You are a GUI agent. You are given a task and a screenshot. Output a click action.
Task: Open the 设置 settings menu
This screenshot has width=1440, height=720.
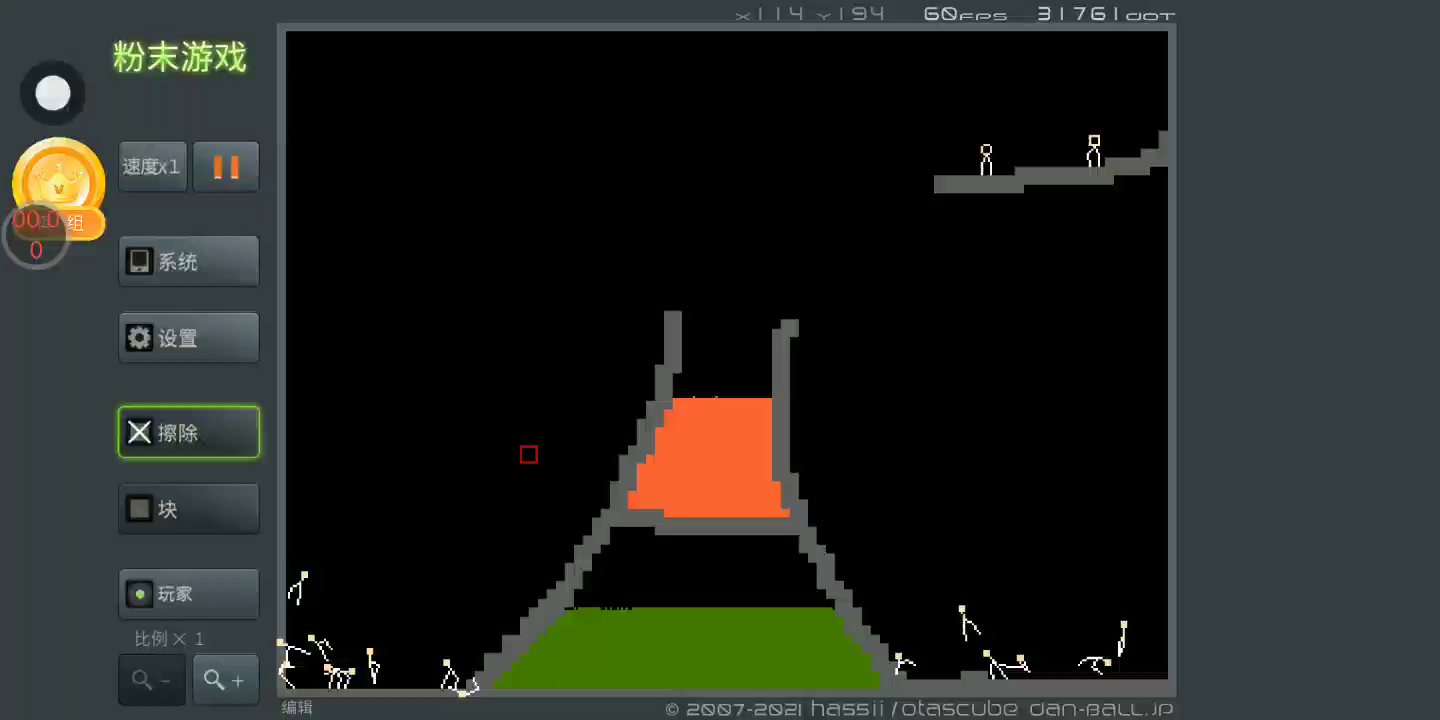tap(189, 338)
